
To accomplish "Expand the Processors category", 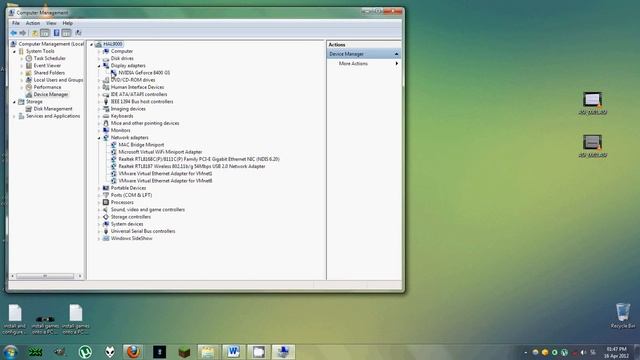I will click(x=99, y=202).
